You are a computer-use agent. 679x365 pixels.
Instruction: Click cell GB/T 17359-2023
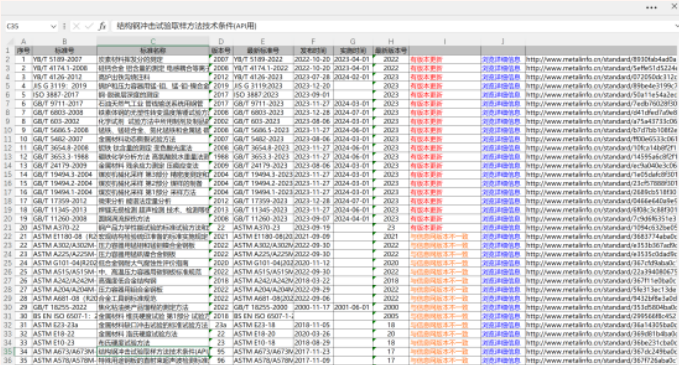(263, 201)
